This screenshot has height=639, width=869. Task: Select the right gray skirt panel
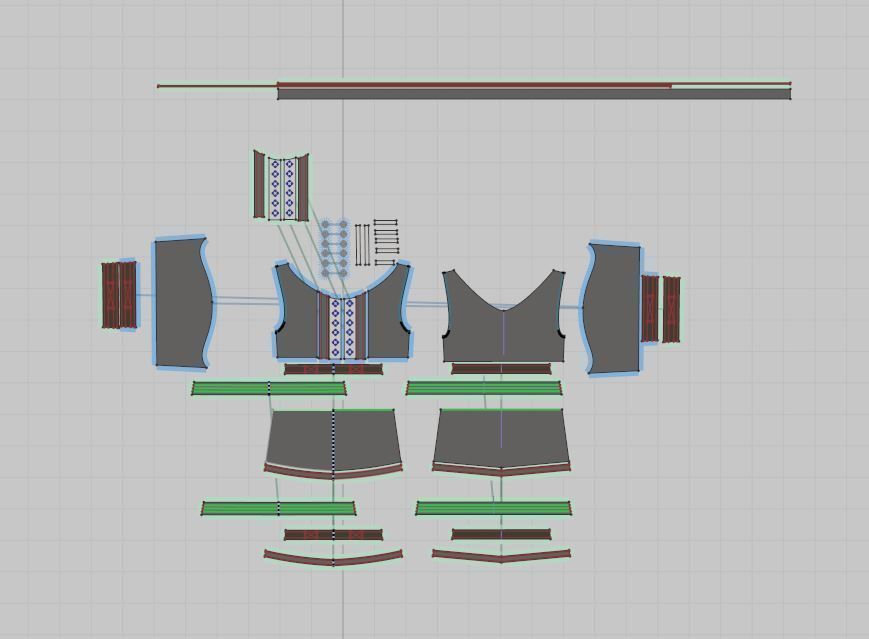point(502,438)
